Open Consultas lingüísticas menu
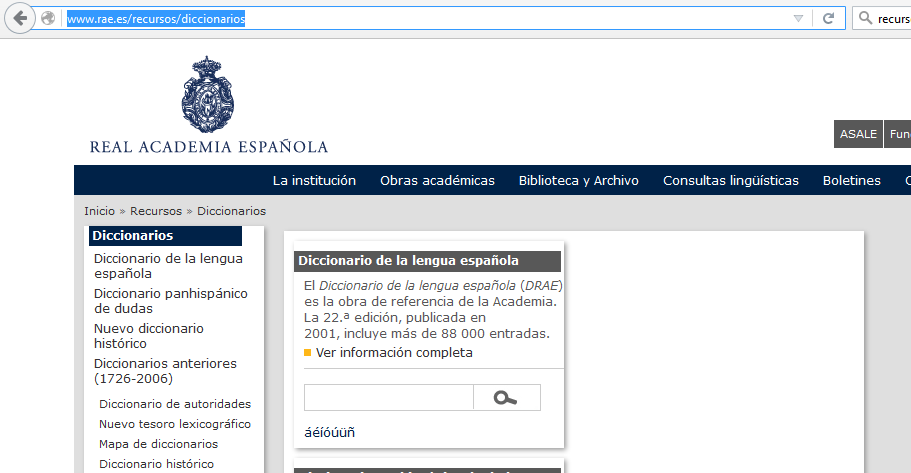This screenshot has height=473, width=911. 731,181
